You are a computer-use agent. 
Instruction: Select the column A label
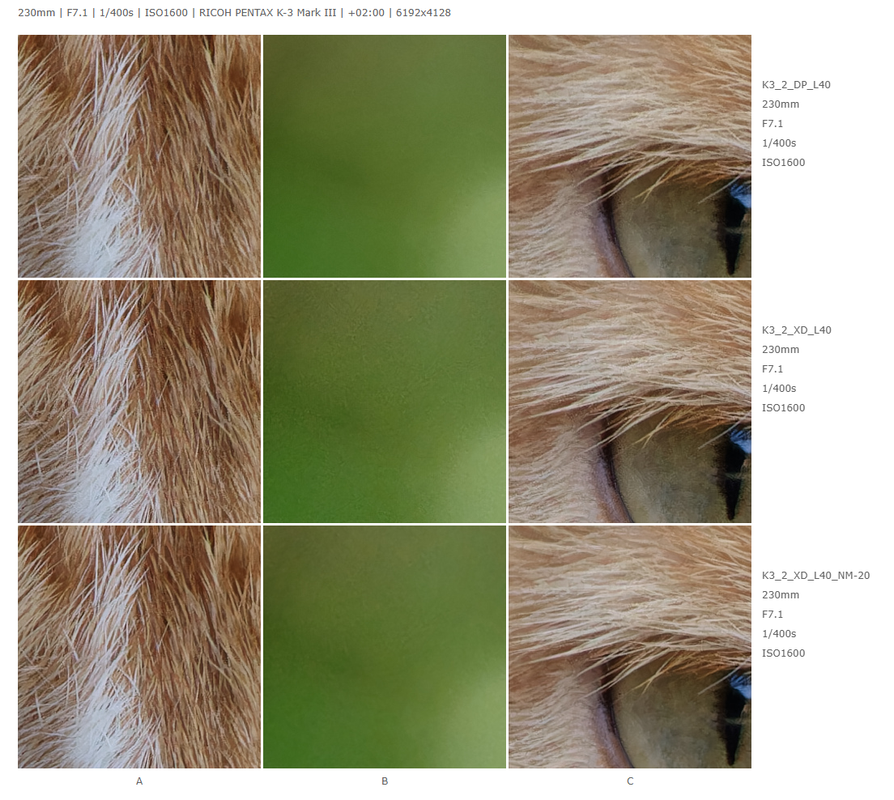coord(139,781)
